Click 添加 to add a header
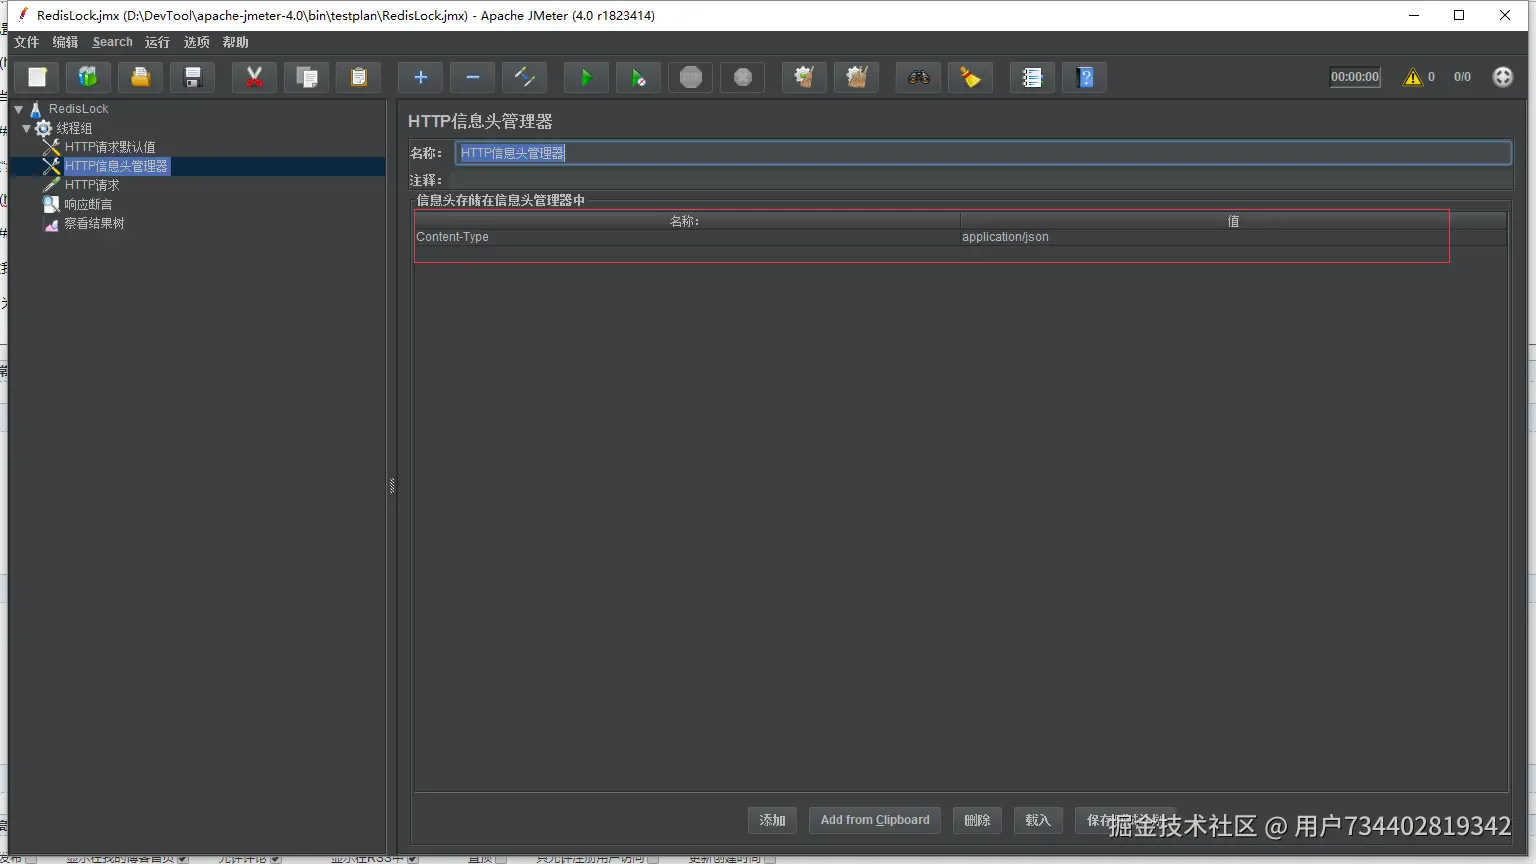This screenshot has width=1536, height=864. (x=772, y=820)
